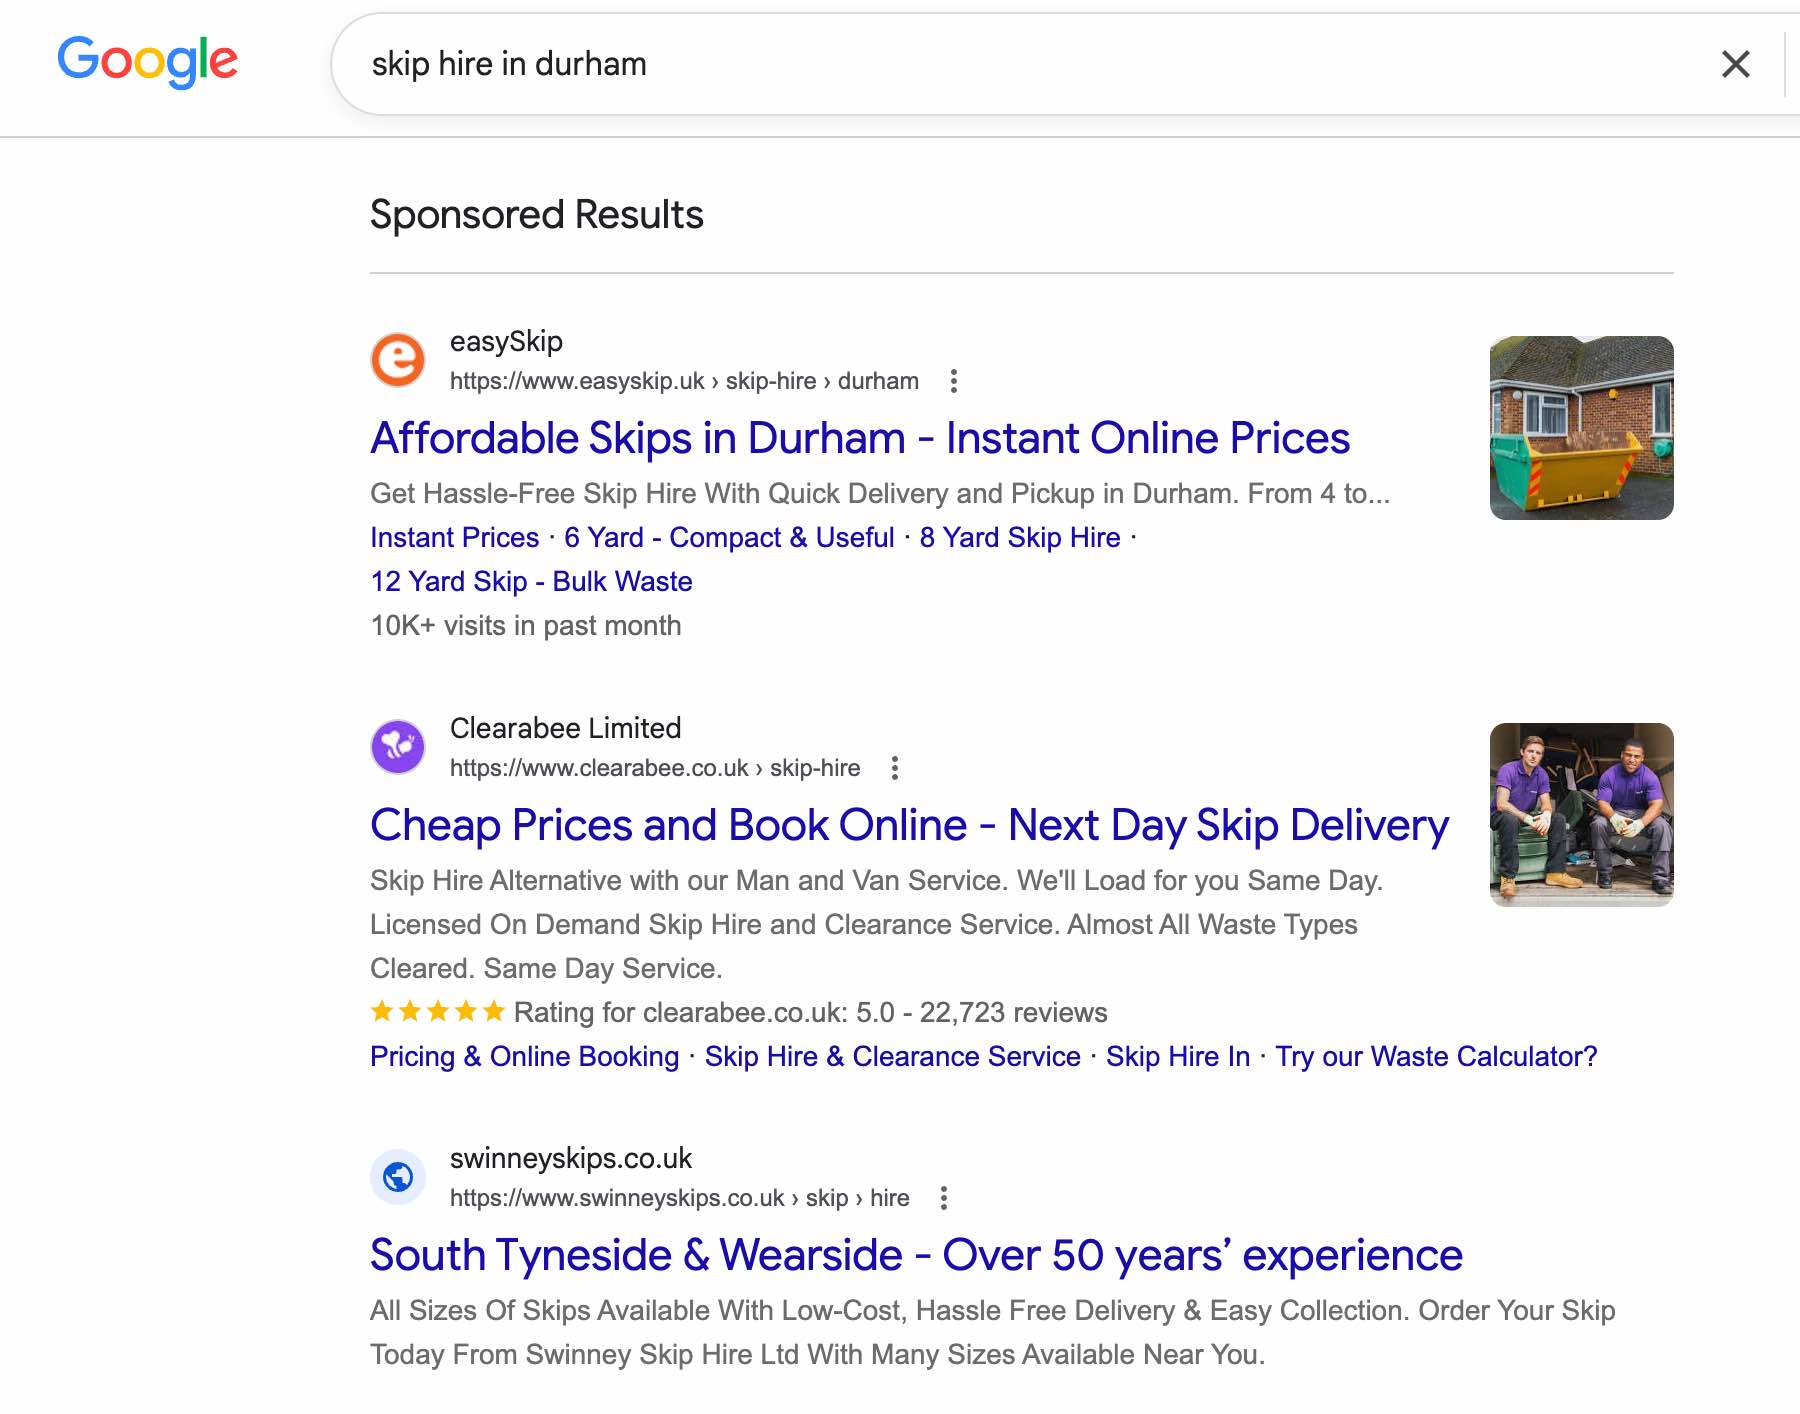
Task: Open Try our Waste Calculator? sitelink
Action: coord(1436,1057)
